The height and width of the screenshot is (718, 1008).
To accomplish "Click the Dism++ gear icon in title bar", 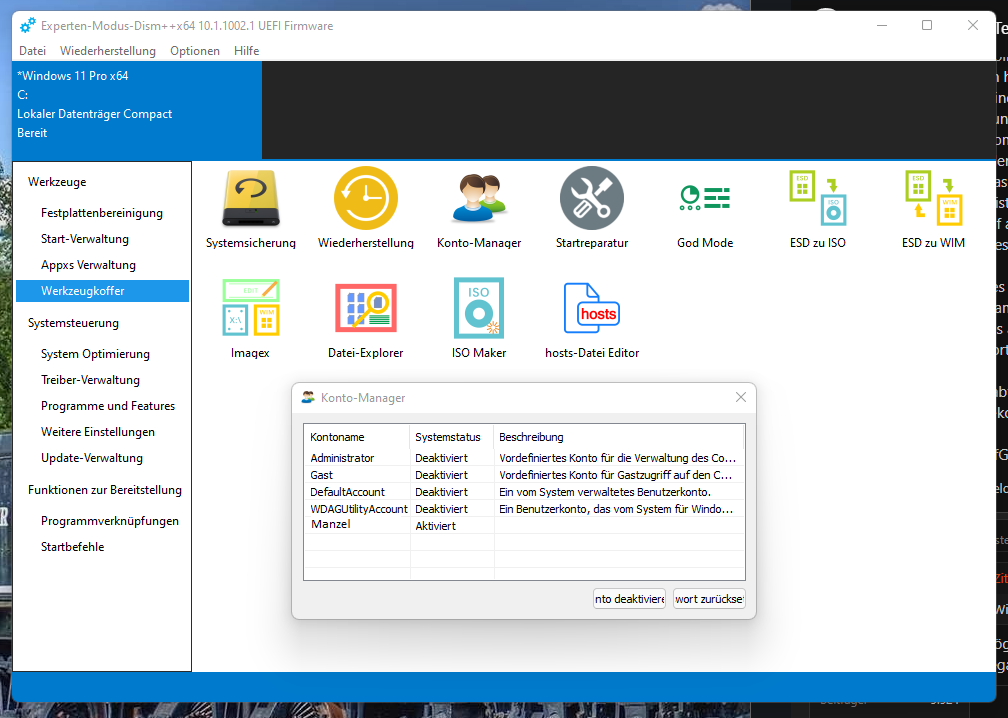I will pos(28,26).
